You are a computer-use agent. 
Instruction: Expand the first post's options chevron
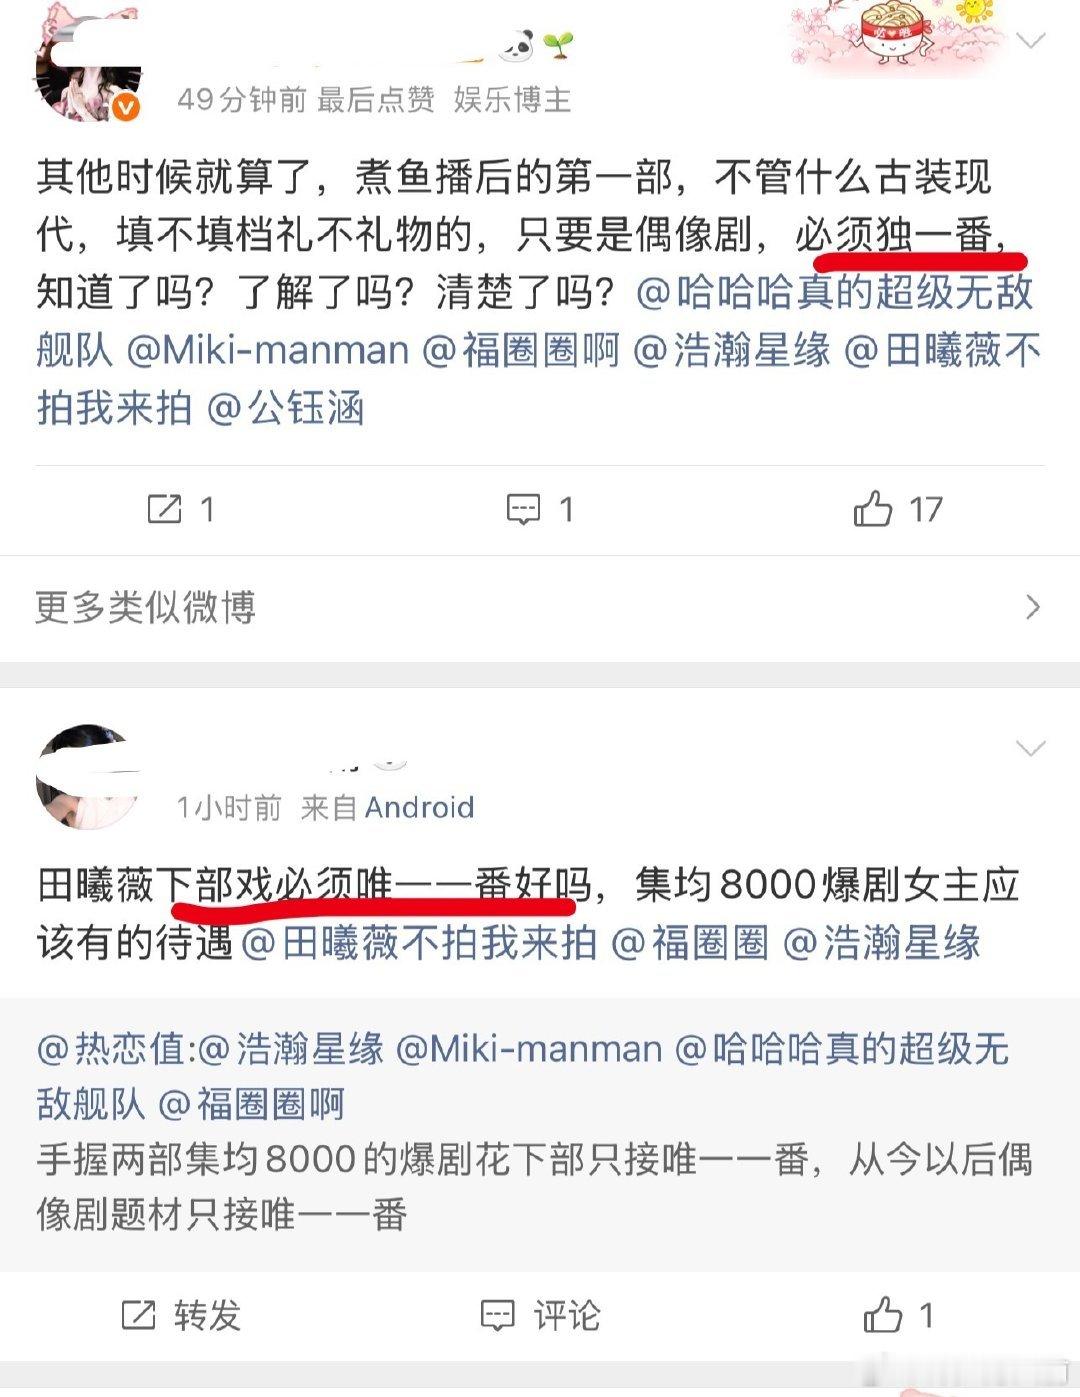click(1030, 41)
